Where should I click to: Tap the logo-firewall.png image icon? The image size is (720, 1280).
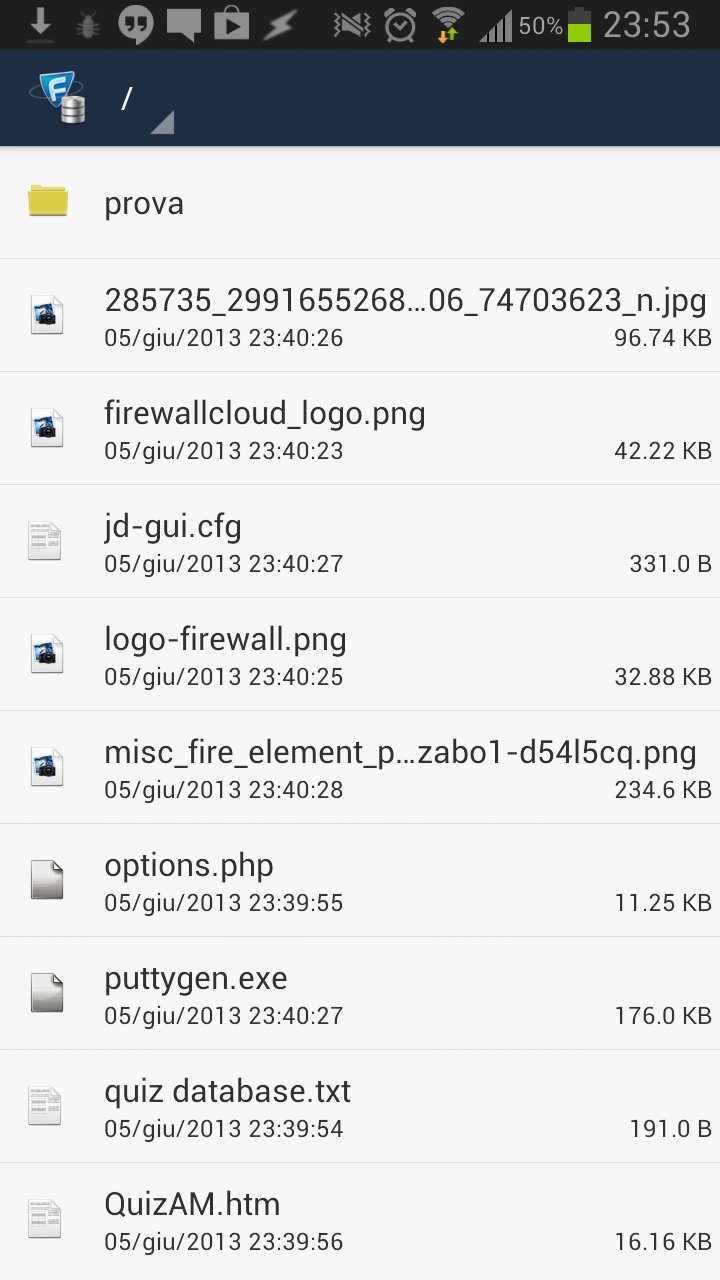(46, 655)
